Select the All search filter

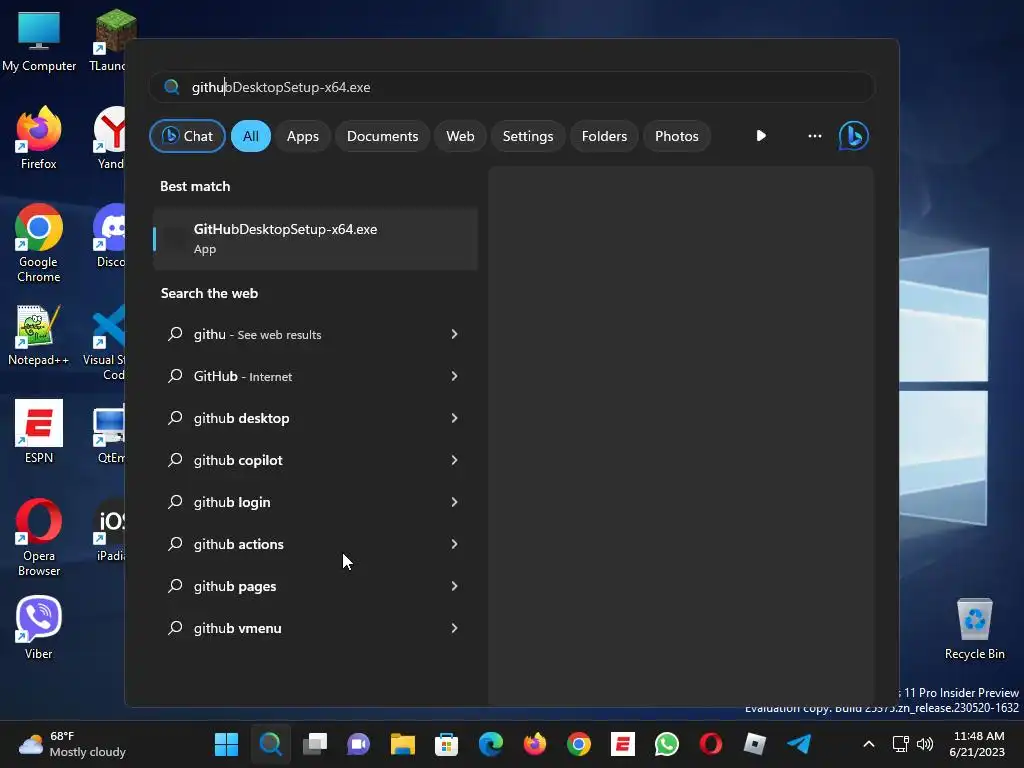[251, 136]
